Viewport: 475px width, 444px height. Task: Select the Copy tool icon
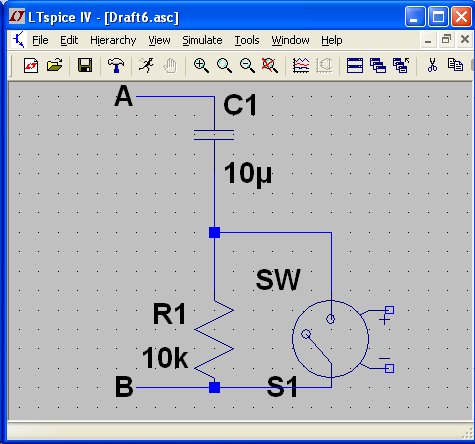click(x=455, y=65)
